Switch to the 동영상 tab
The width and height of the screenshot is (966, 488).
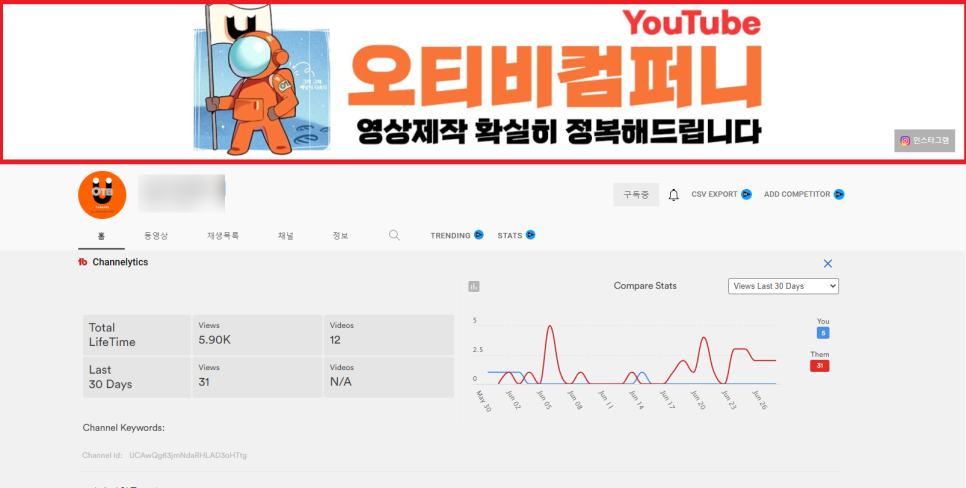156,235
